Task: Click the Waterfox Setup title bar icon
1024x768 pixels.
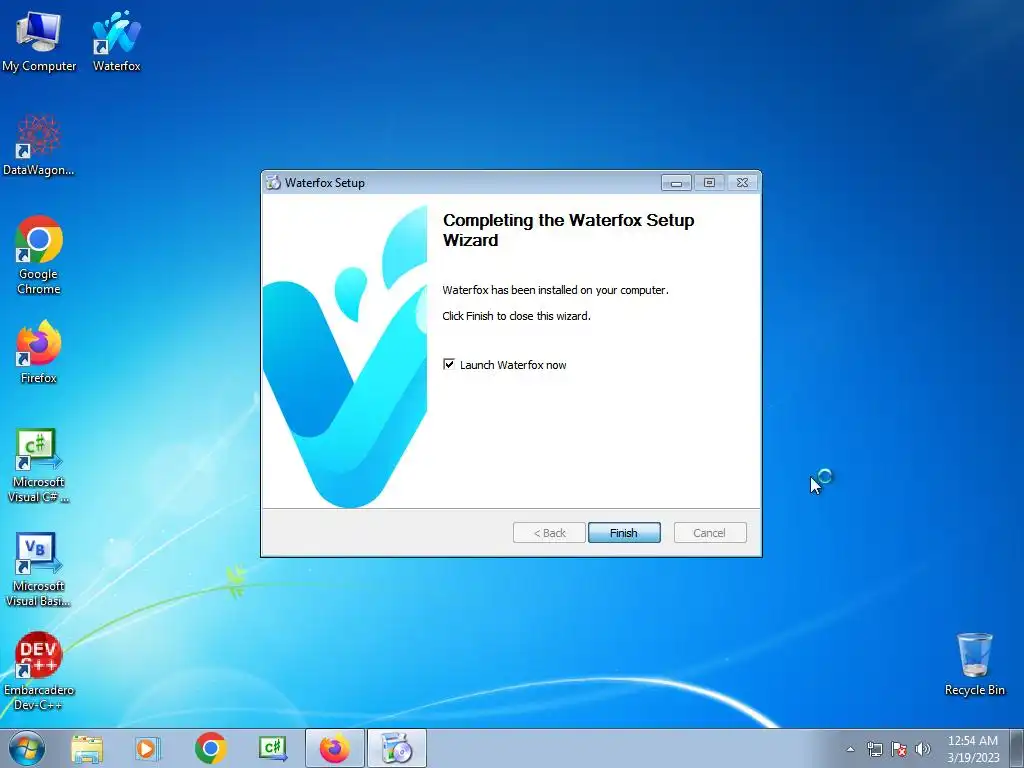Action: (273, 183)
